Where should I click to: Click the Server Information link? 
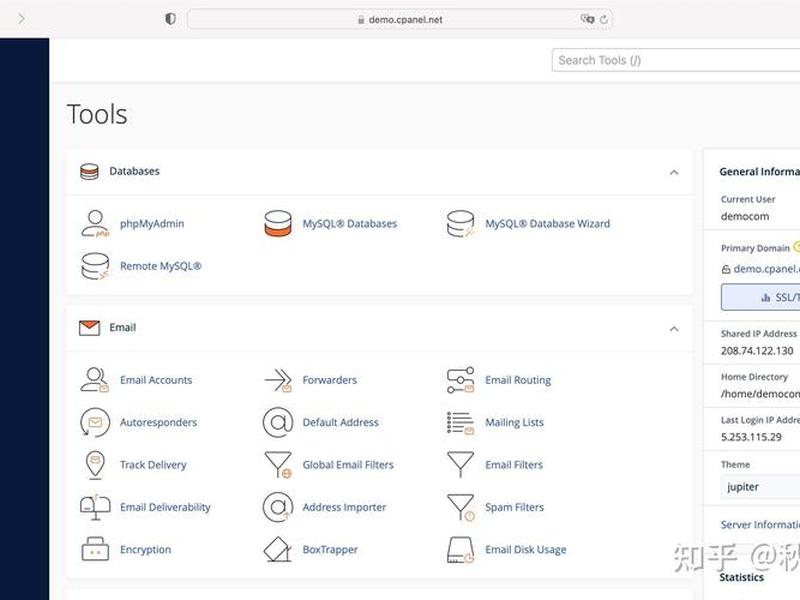click(760, 524)
